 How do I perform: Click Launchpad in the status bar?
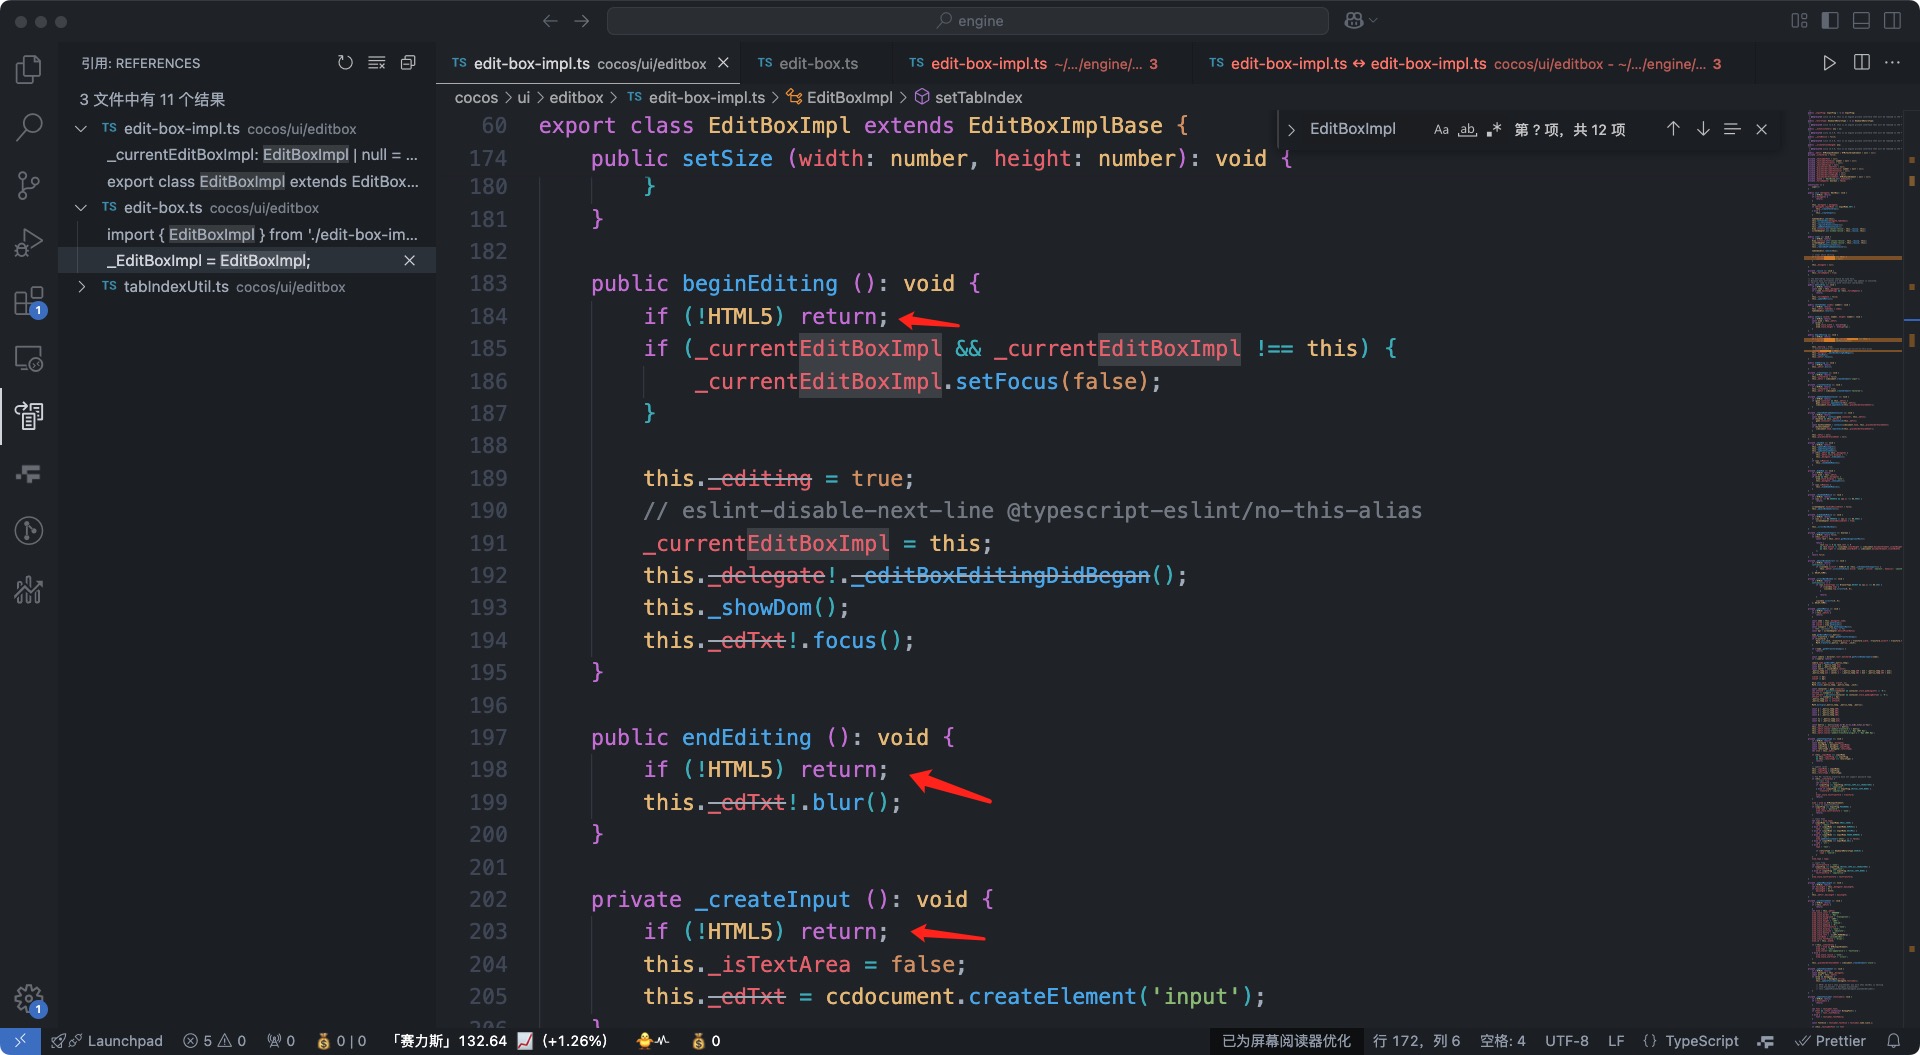tap(107, 1041)
